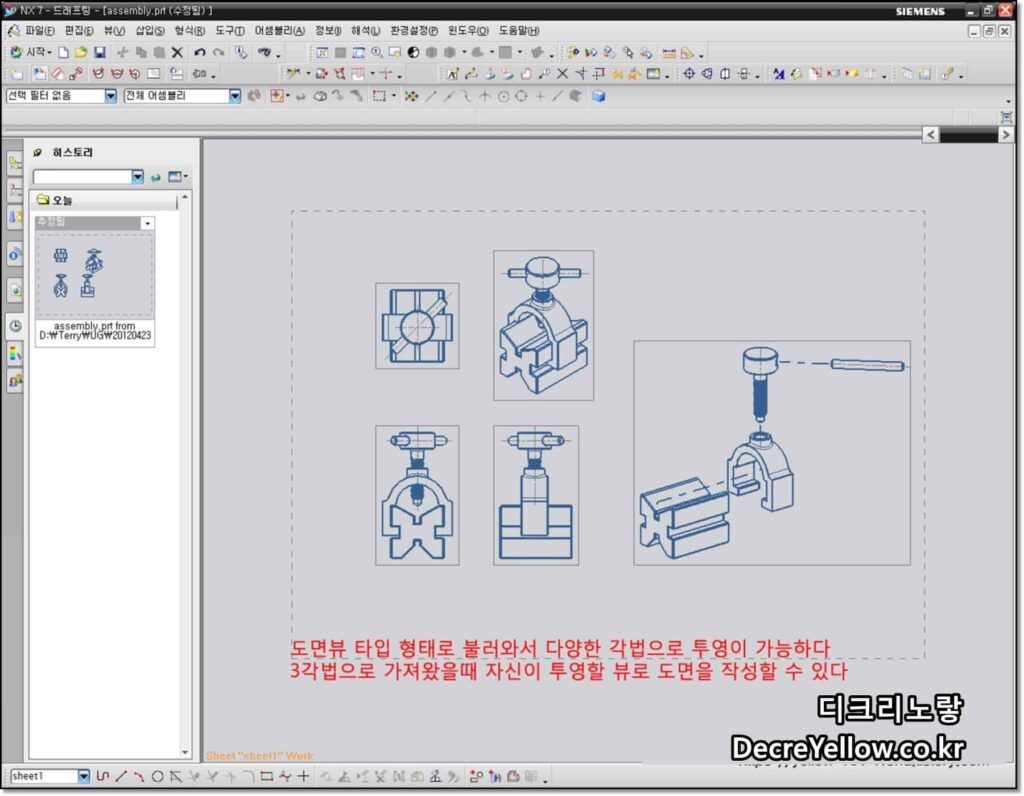The height and width of the screenshot is (796, 1024).
Task: Select the Arc sketch tool in bottom toolbar
Action: (x=138, y=776)
